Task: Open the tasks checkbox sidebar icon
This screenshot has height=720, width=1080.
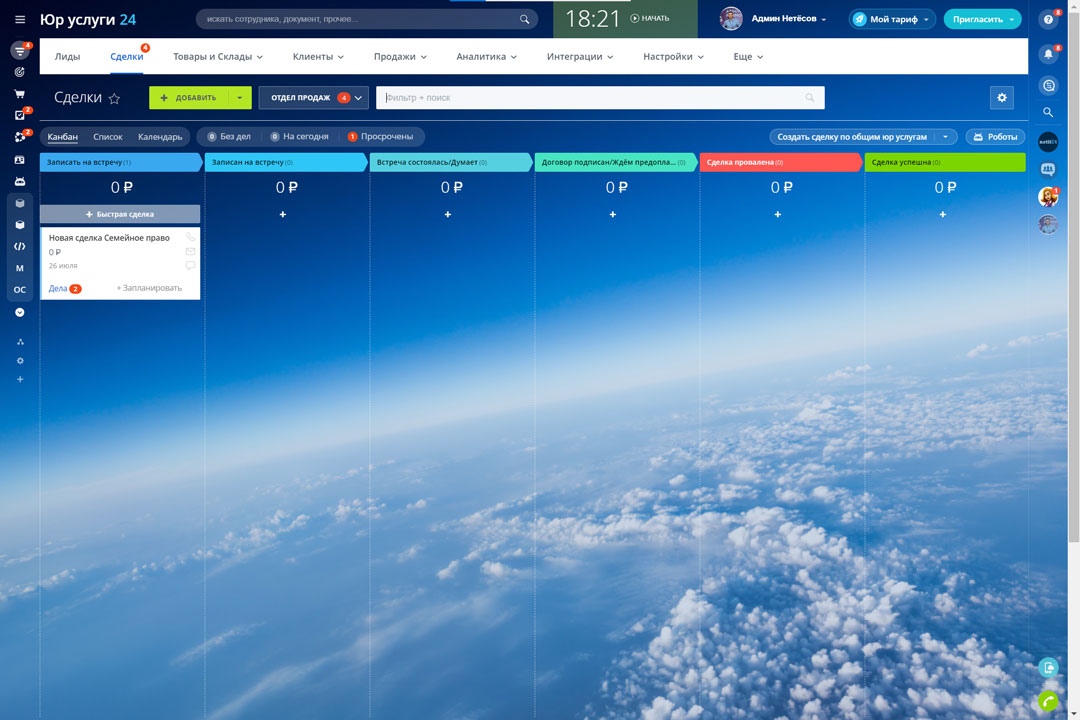Action: [20, 115]
